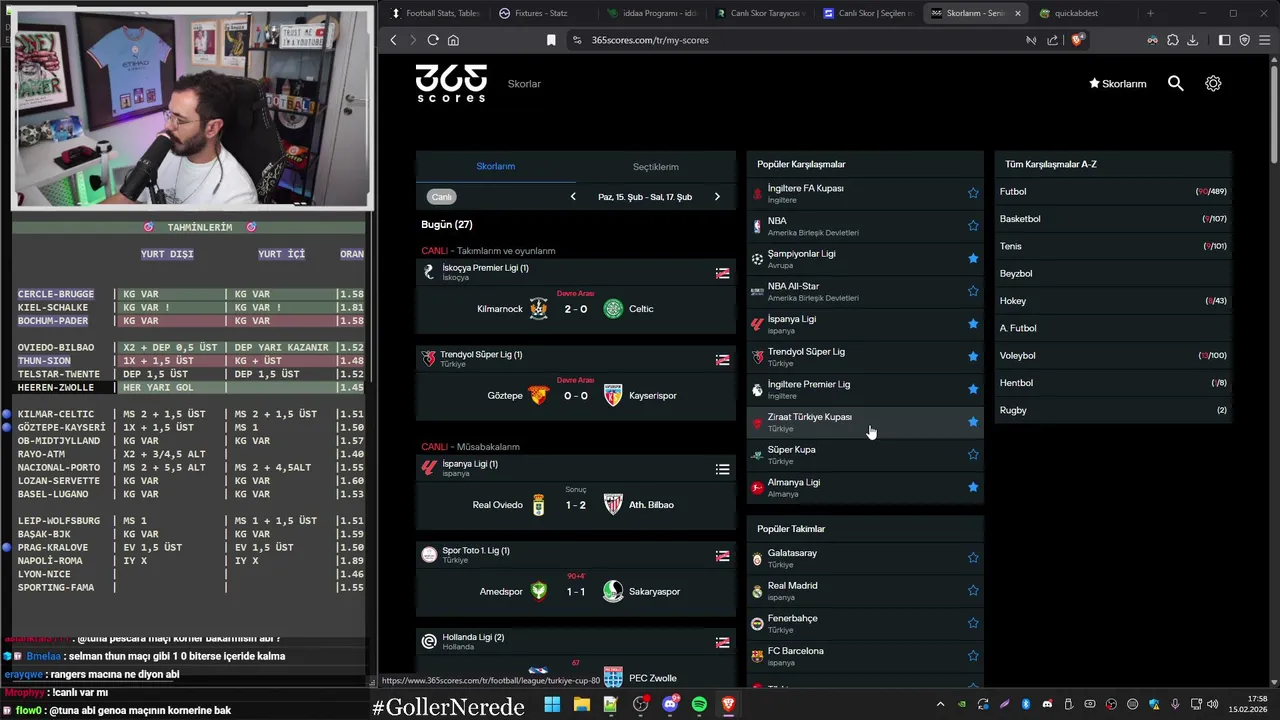Unfavorite Şampiyonlar Ligi with its star

click(x=973, y=258)
